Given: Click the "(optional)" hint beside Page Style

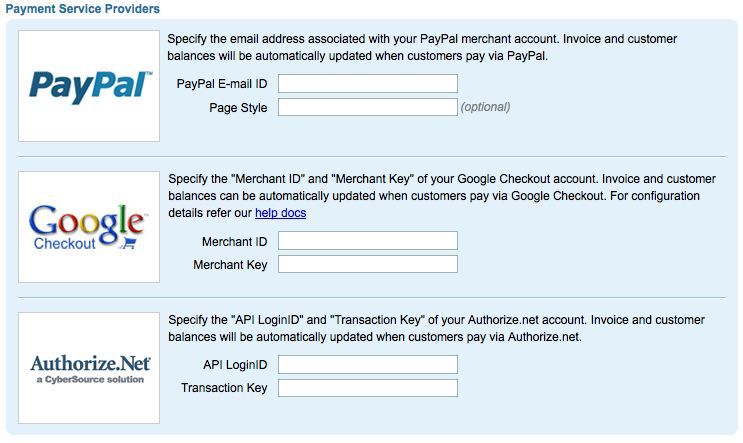Looking at the screenshot, I should [x=485, y=107].
